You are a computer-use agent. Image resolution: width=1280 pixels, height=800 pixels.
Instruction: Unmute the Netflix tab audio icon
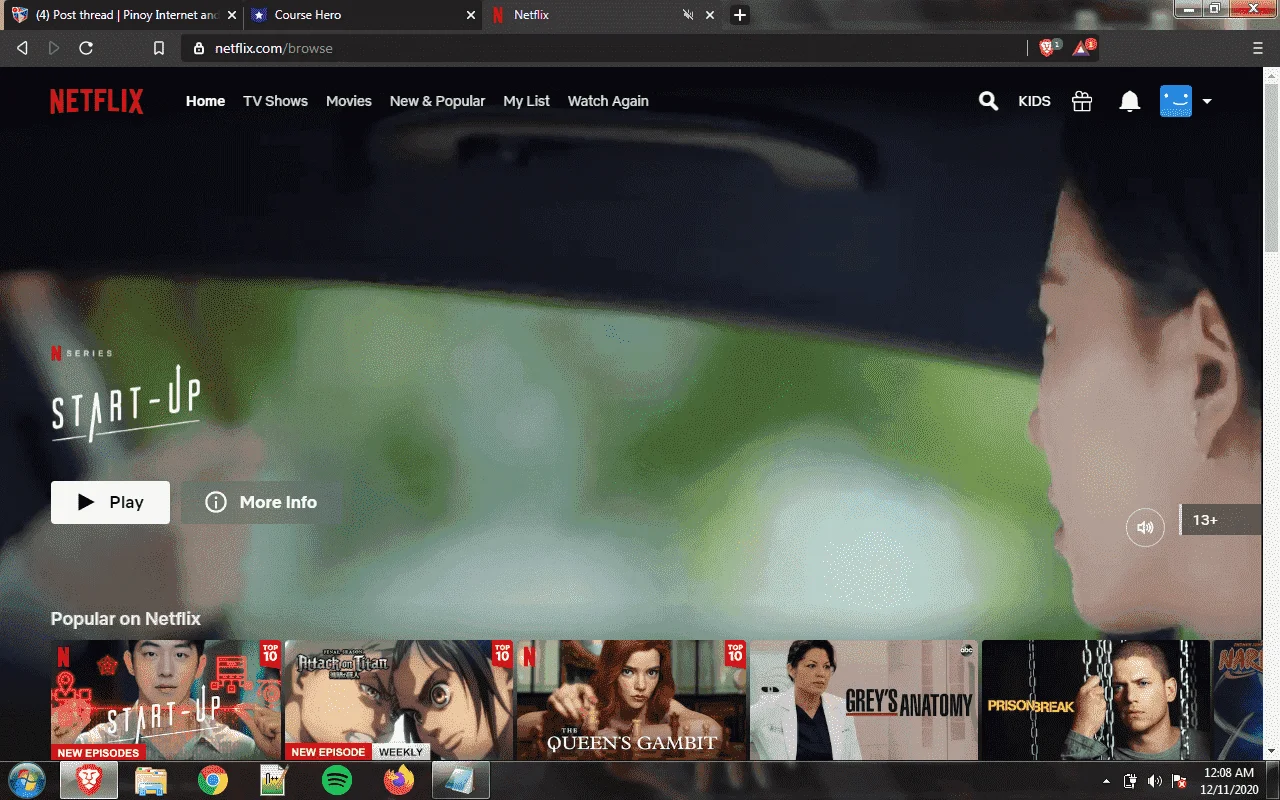coord(688,15)
